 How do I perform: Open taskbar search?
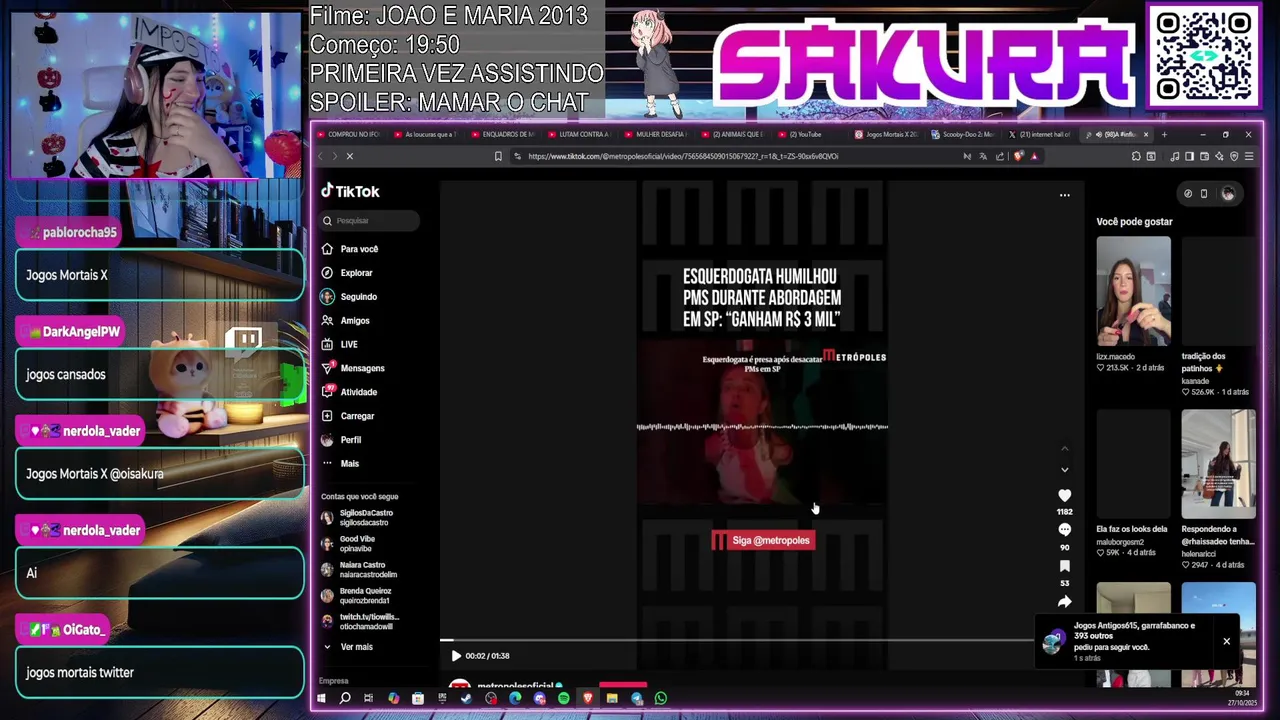coord(345,698)
